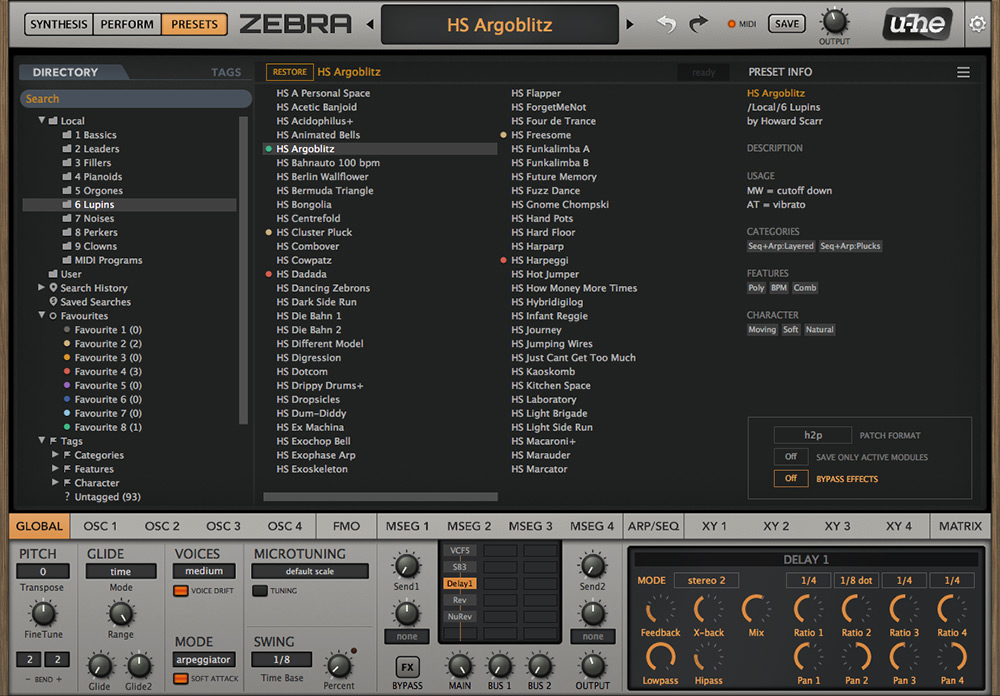The height and width of the screenshot is (696, 1000).
Task: Collapse the Tags tree
Action: 41,440
